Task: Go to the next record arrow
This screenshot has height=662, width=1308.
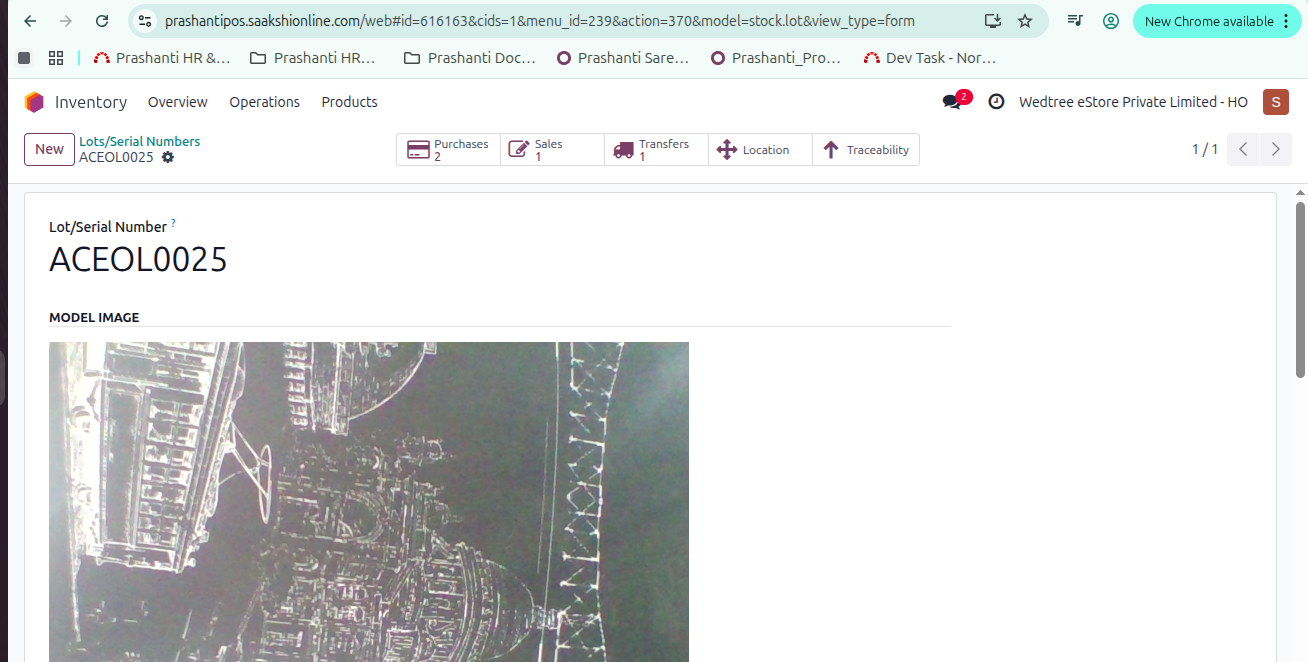Action: (x=1275, y=149)
